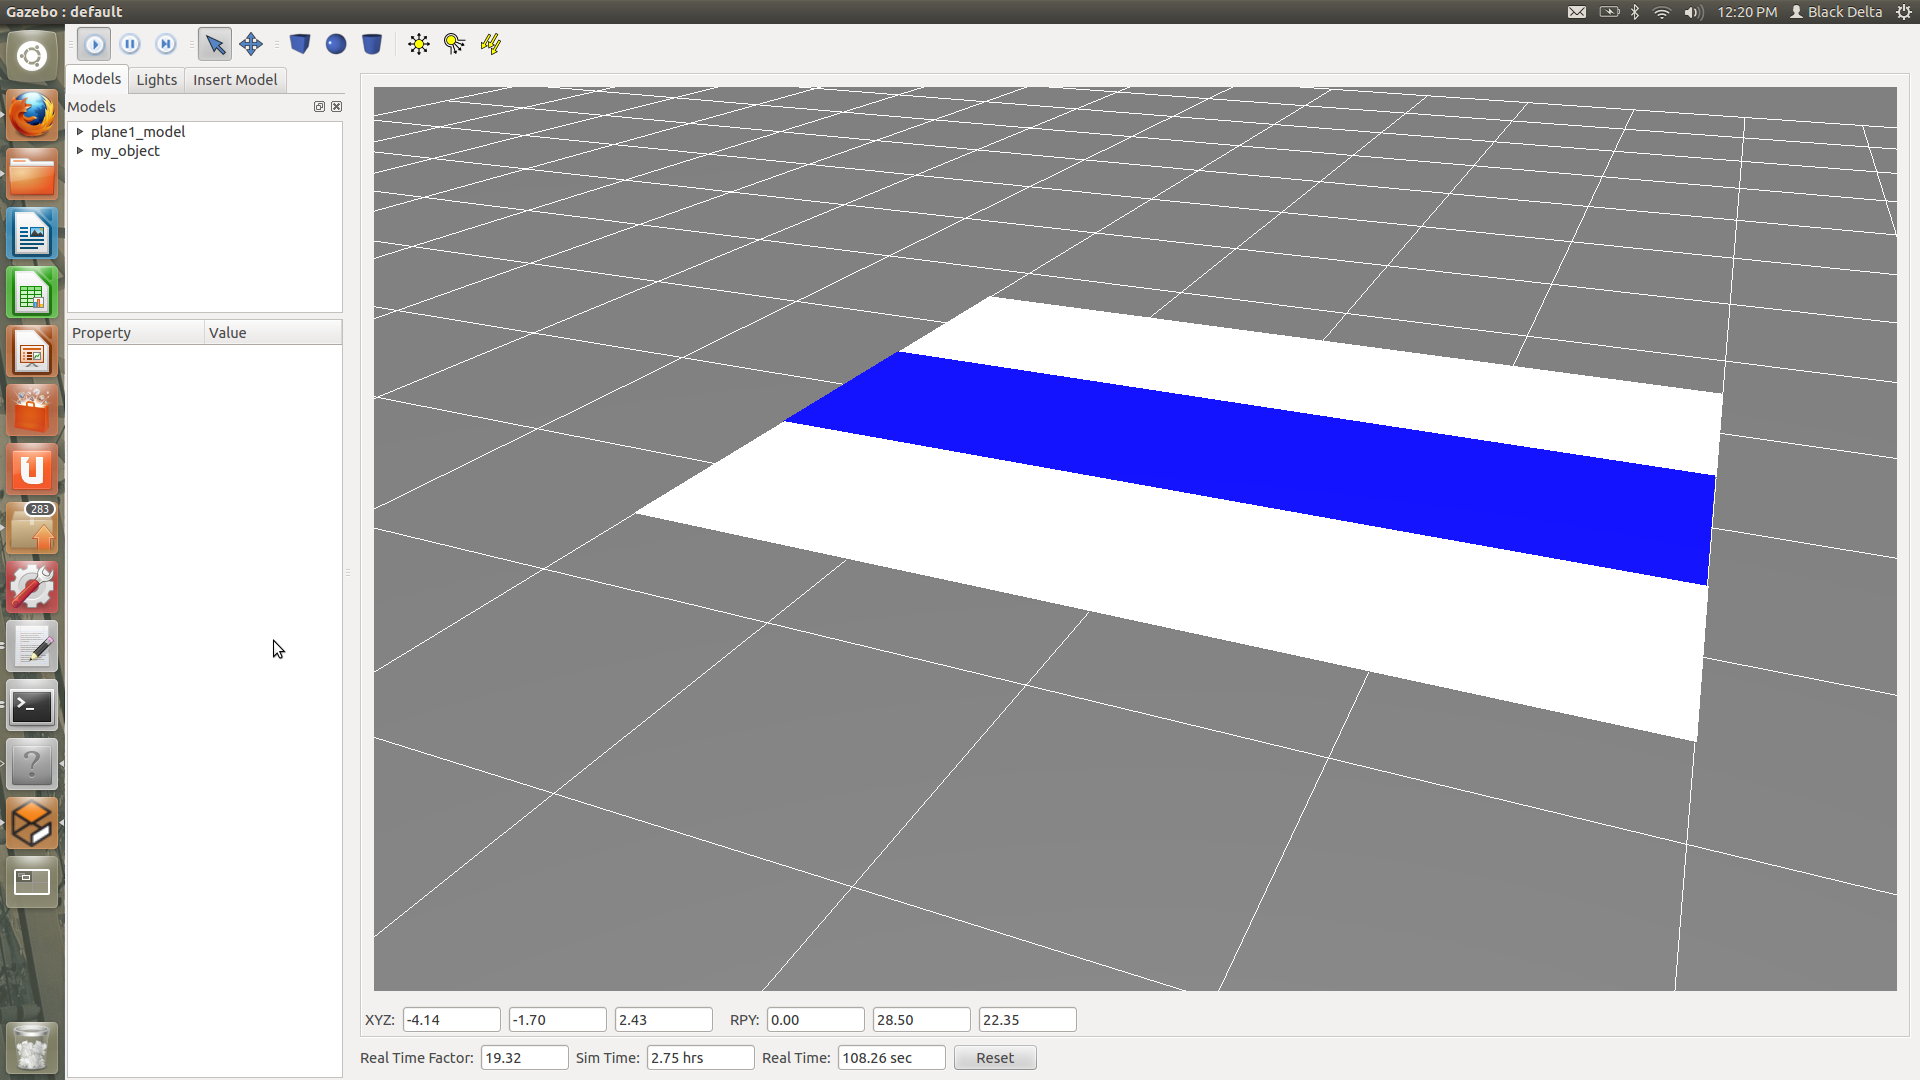Open the text editor from dock
This screenshot has width=1920, height=1080.
point(32,647)
